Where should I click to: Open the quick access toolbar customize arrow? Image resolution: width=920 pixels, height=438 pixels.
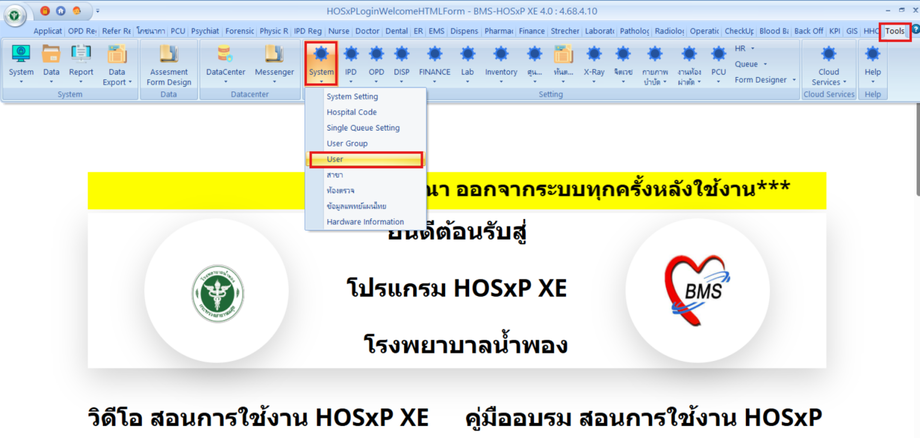pyautogui.click(x=97, y=11)
